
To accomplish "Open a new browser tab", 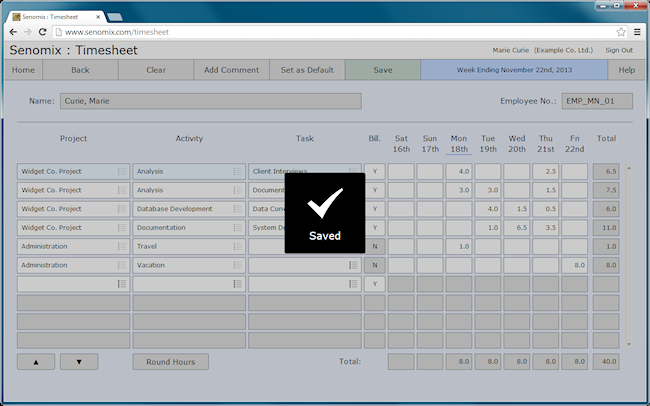I will tap(114, 17).
